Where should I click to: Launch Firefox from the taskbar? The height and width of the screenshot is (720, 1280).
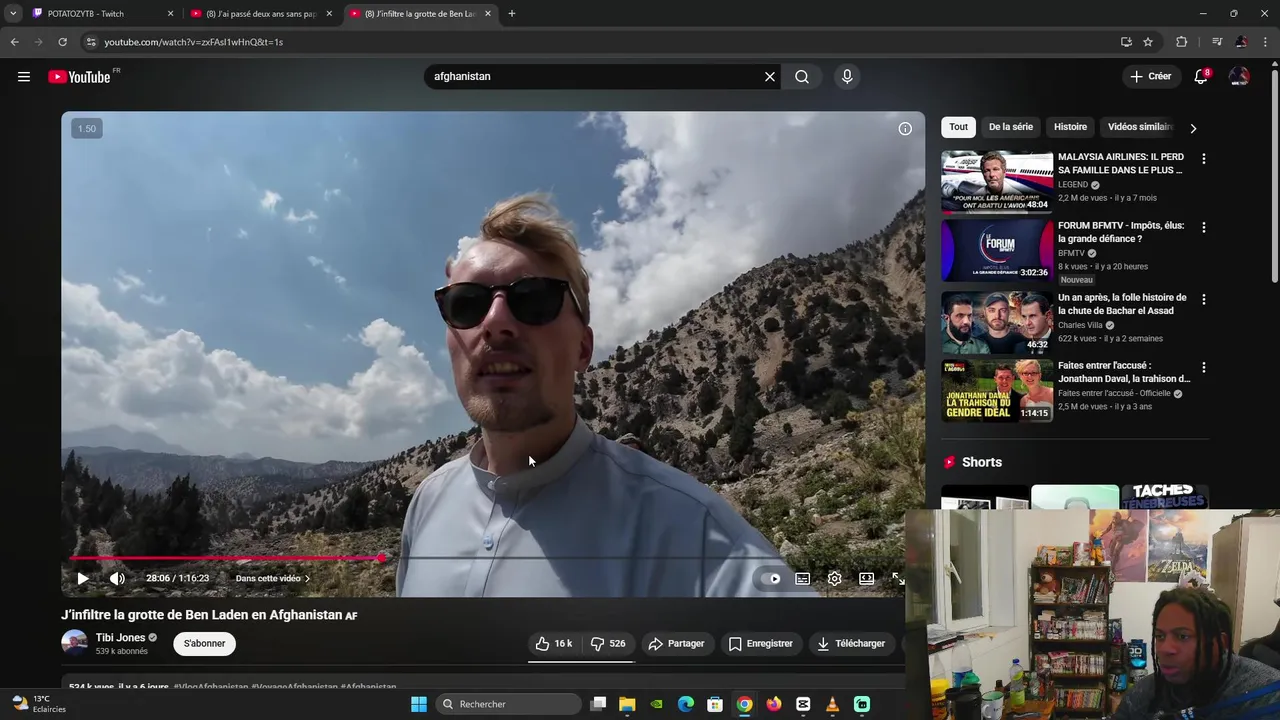pos(774,704)
